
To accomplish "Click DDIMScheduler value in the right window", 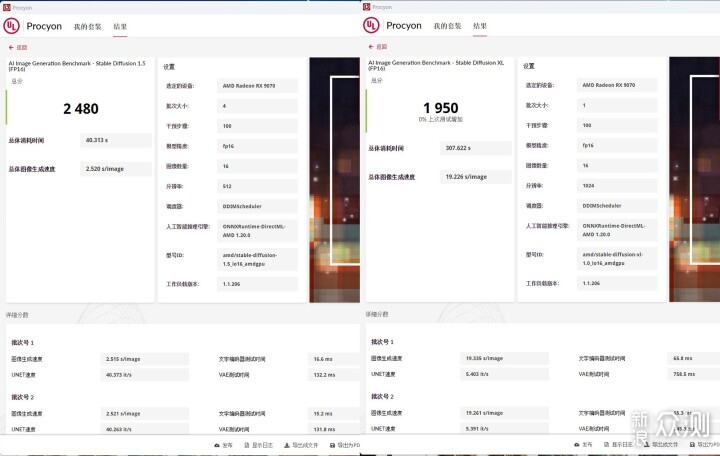I will tap(617, 206).
